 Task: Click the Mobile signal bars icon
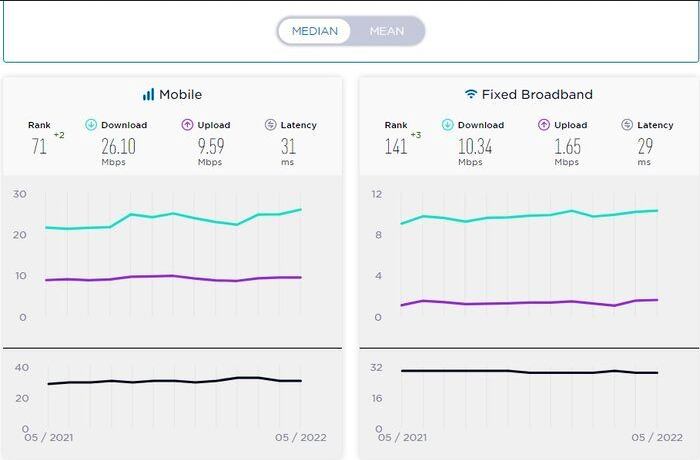(148, 94)
